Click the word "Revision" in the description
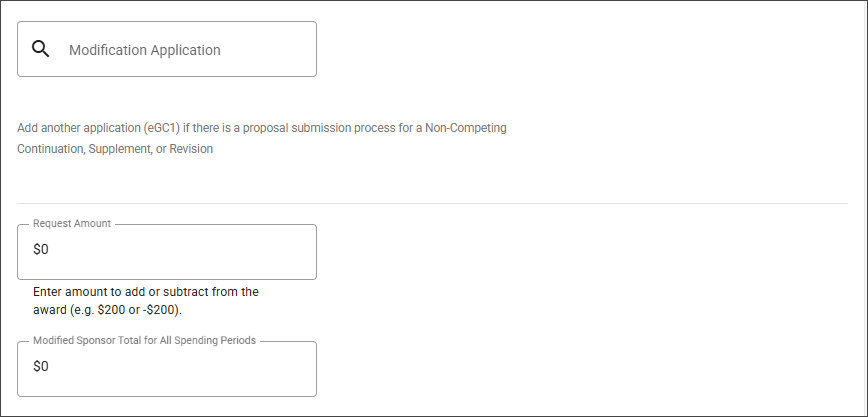 pyautogui.click(x=191, y=149)
